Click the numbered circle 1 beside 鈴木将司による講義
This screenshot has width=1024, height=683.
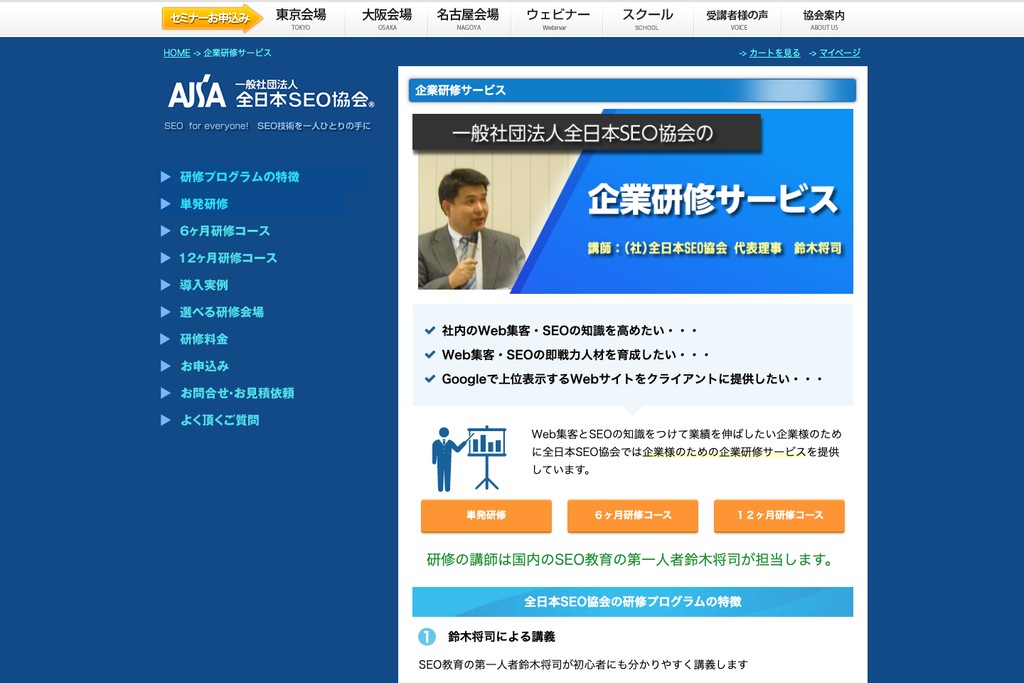coord(426,637)
